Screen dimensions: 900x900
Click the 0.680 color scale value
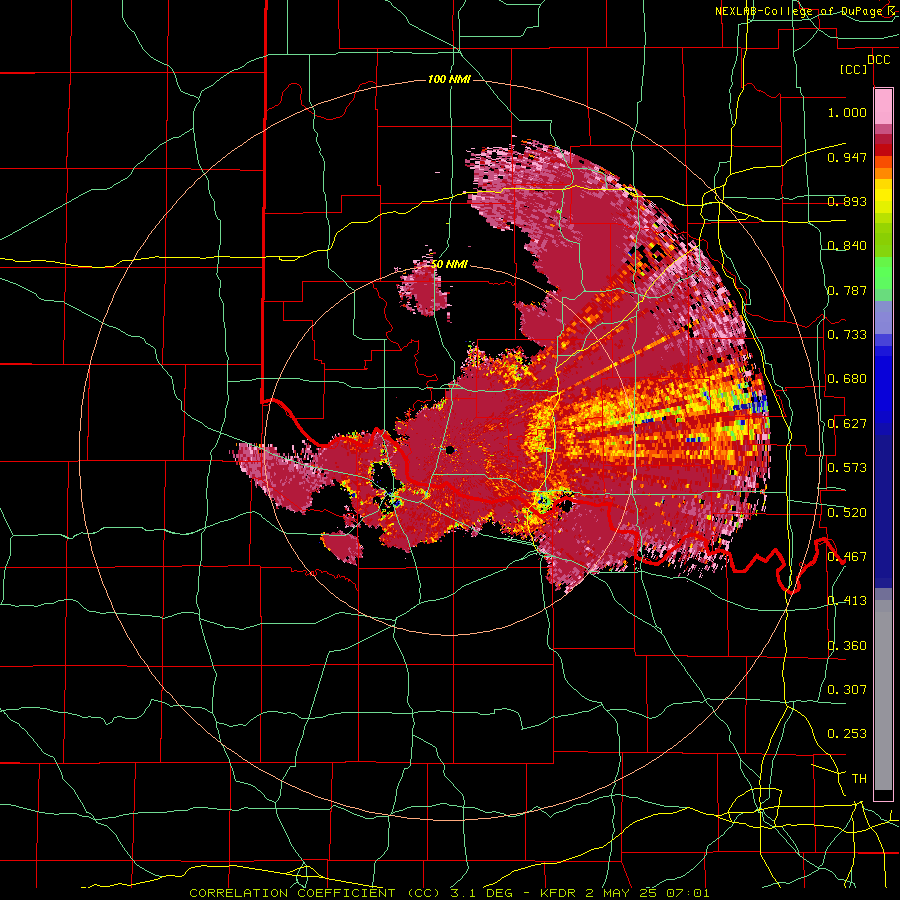[847, 379]
